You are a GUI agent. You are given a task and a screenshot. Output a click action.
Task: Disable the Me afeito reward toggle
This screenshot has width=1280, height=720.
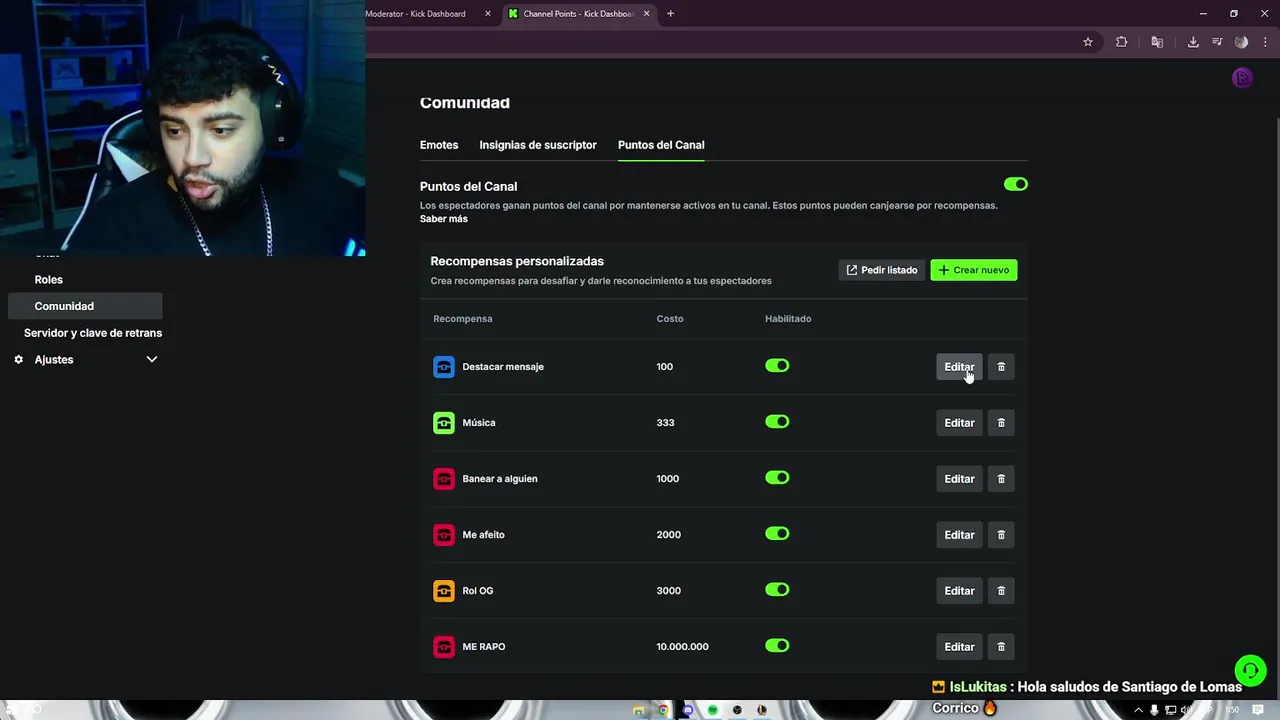pyautogui.click(x=777, y=534)
